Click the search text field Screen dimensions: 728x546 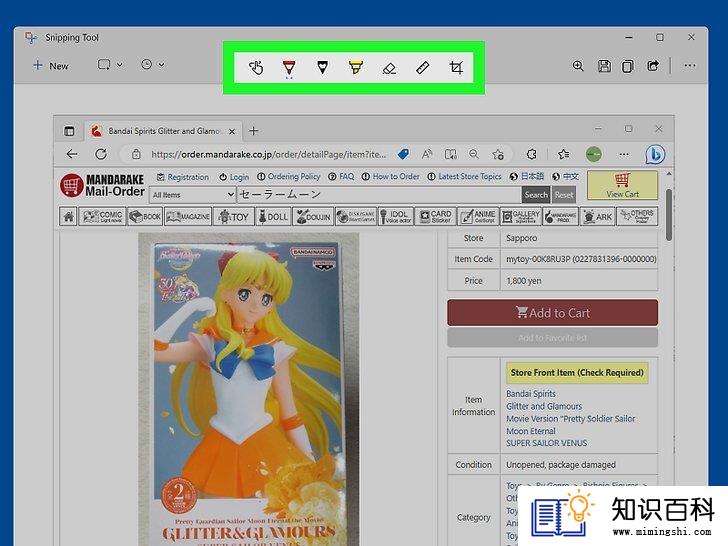pos(379,195)
